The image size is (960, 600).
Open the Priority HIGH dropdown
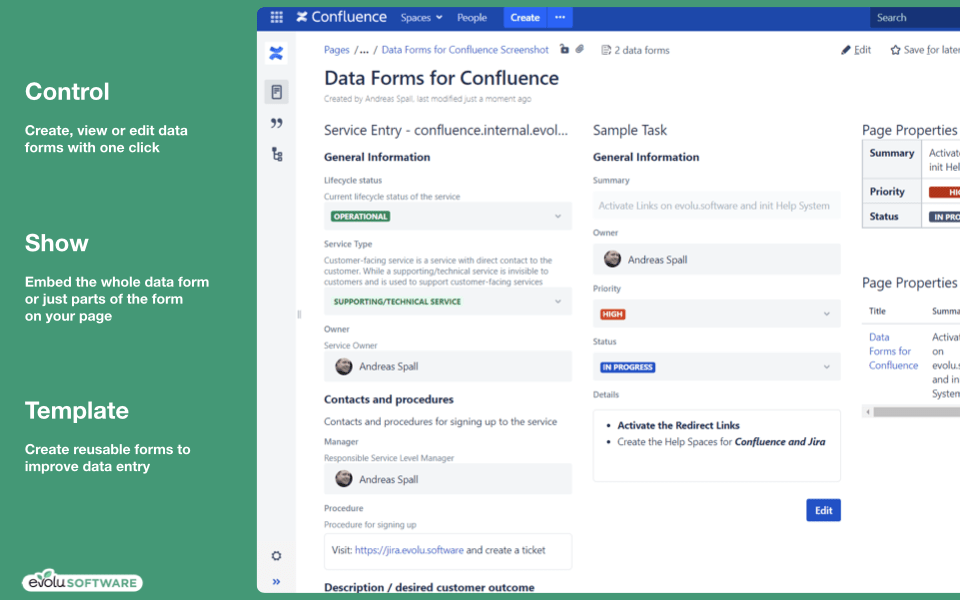pyautogui.click(x=716, y=314)
